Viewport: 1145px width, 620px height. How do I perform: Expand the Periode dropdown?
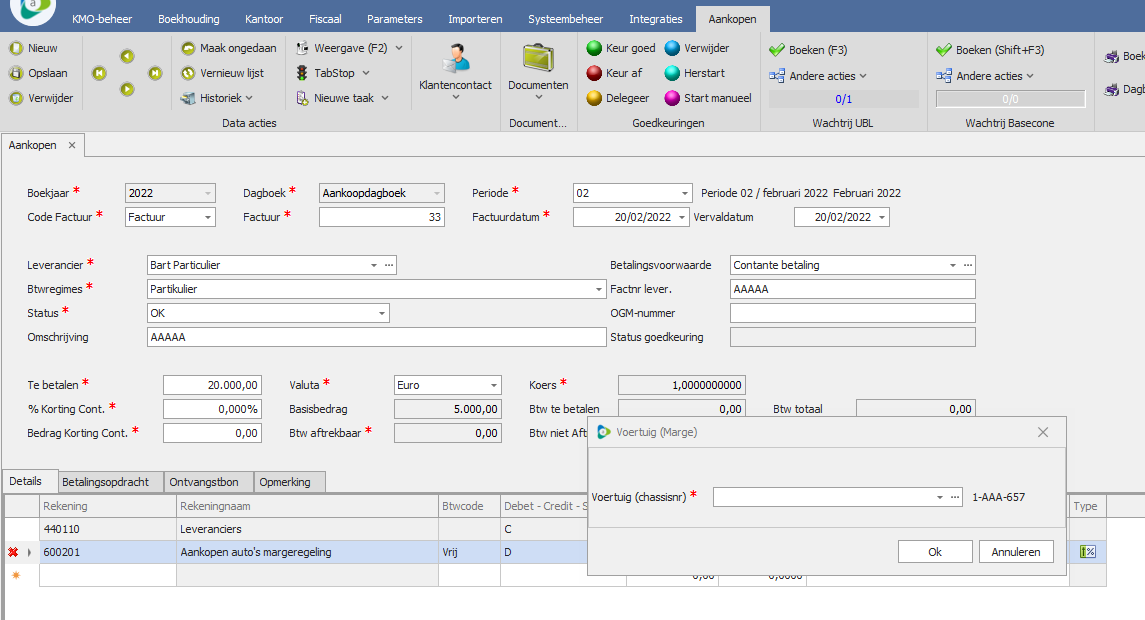tap(684, 193)
